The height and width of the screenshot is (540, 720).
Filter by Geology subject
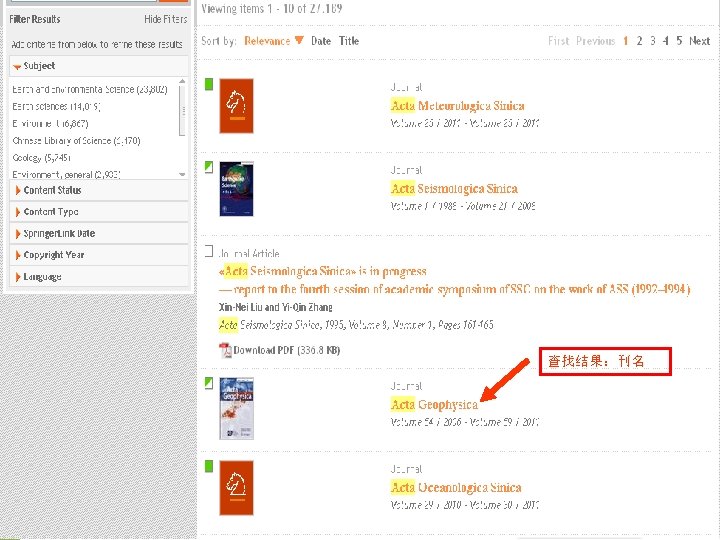click(41, 158)
